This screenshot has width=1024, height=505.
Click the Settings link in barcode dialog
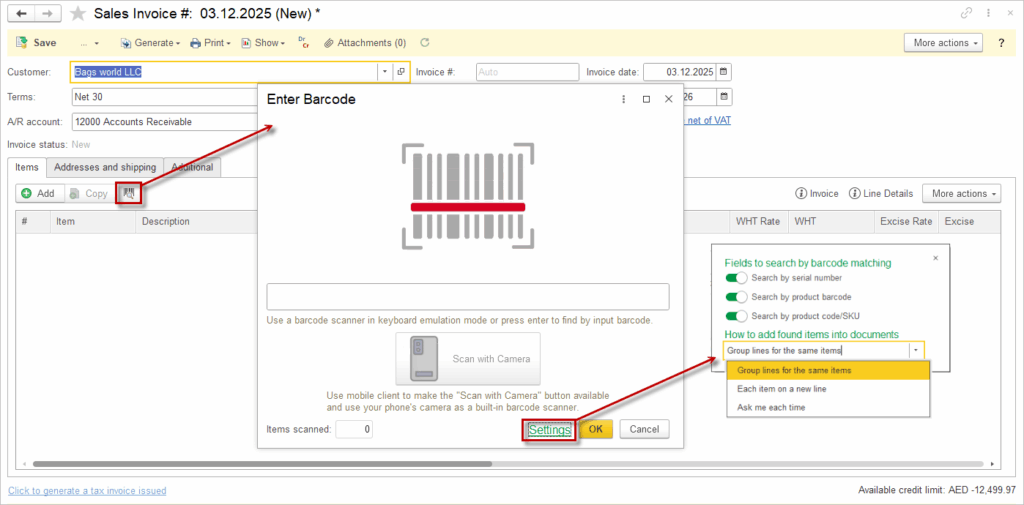click(x=549, y=429)
